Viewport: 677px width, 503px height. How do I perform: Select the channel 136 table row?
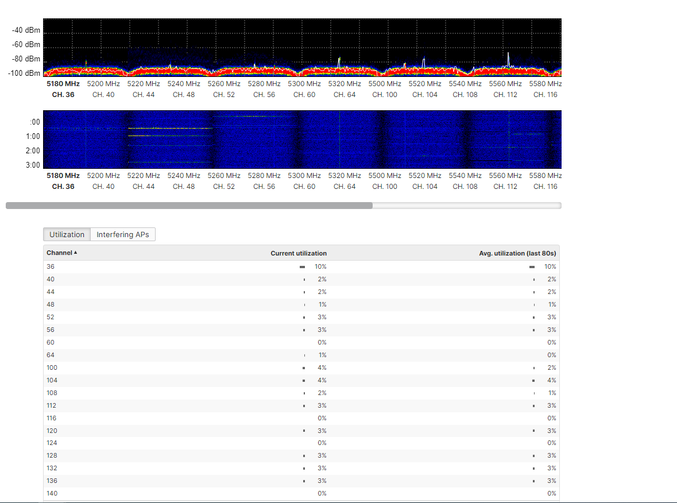(x=301, y=481)
